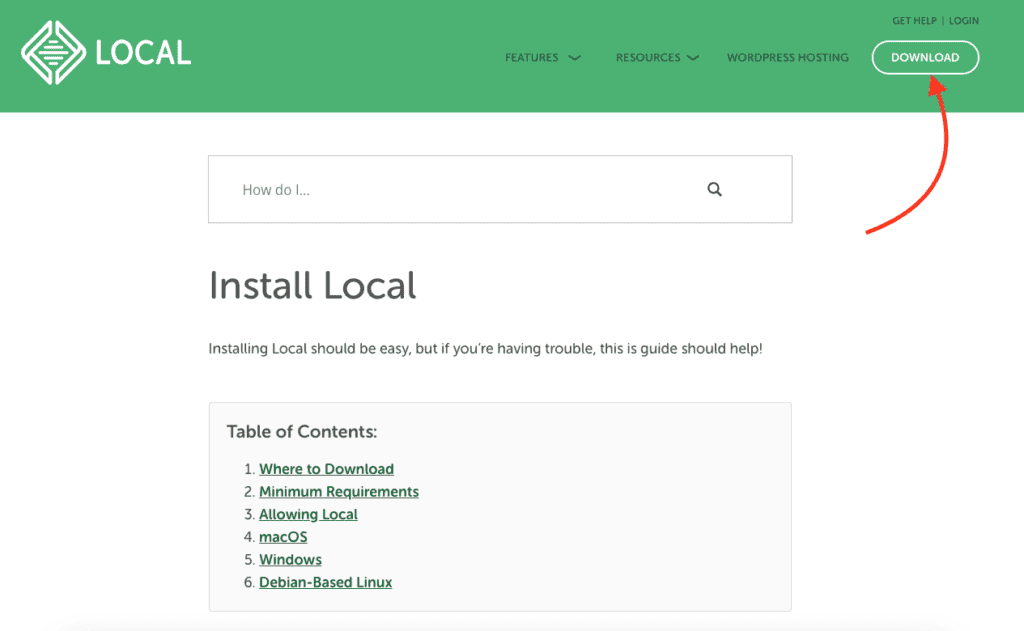Click the "Installing Local should be easy" paragraph

click(485, 349)
